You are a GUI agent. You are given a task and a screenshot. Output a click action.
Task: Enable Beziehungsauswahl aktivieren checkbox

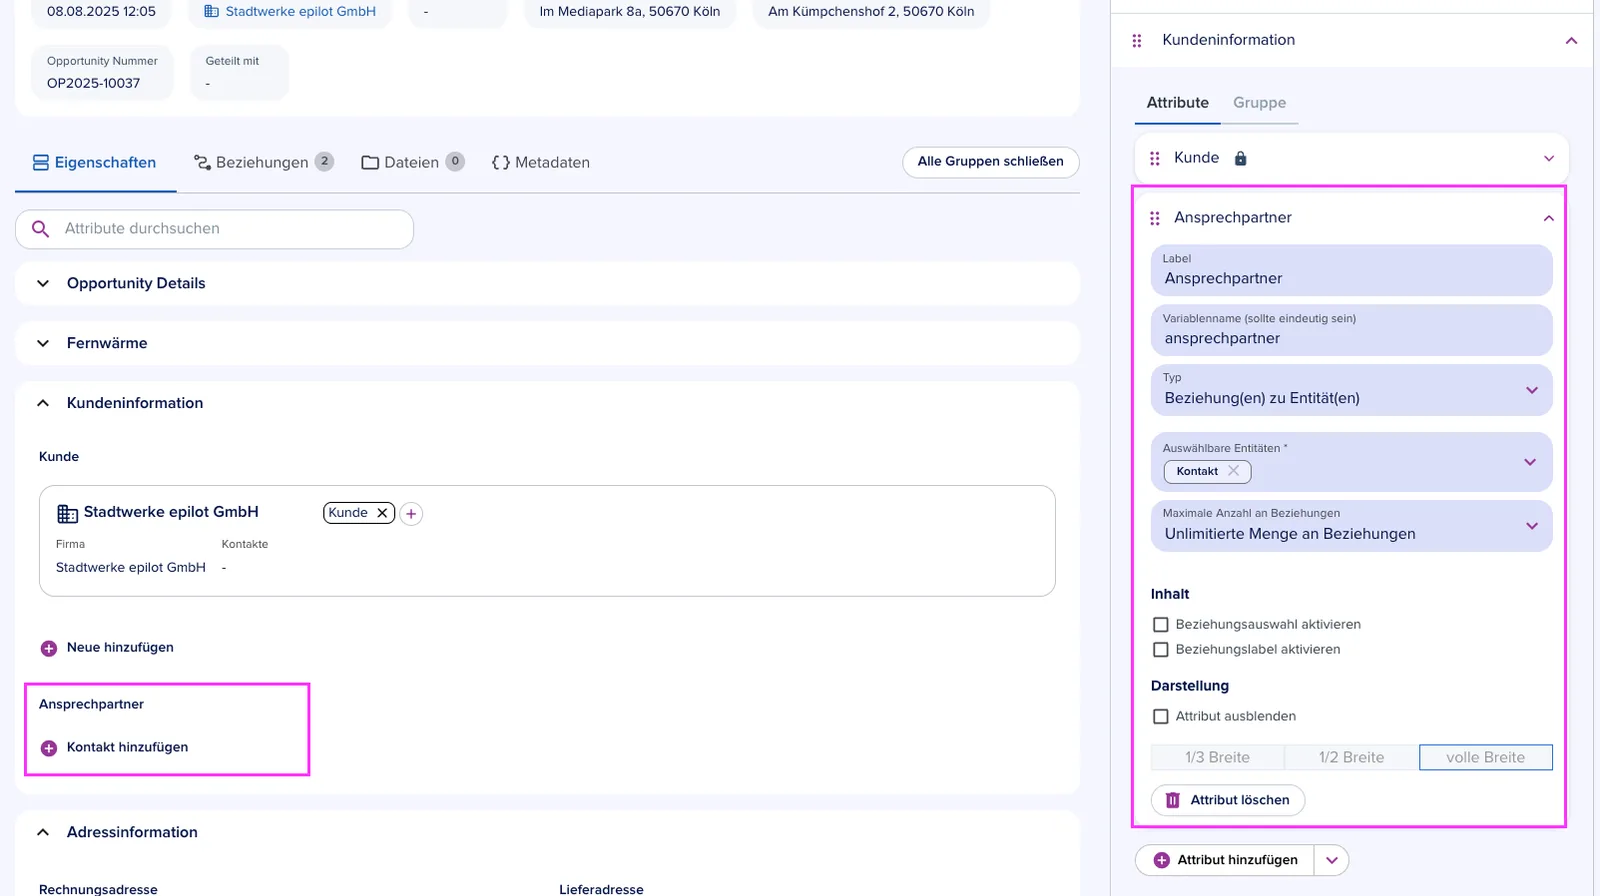click(1161, 625)
